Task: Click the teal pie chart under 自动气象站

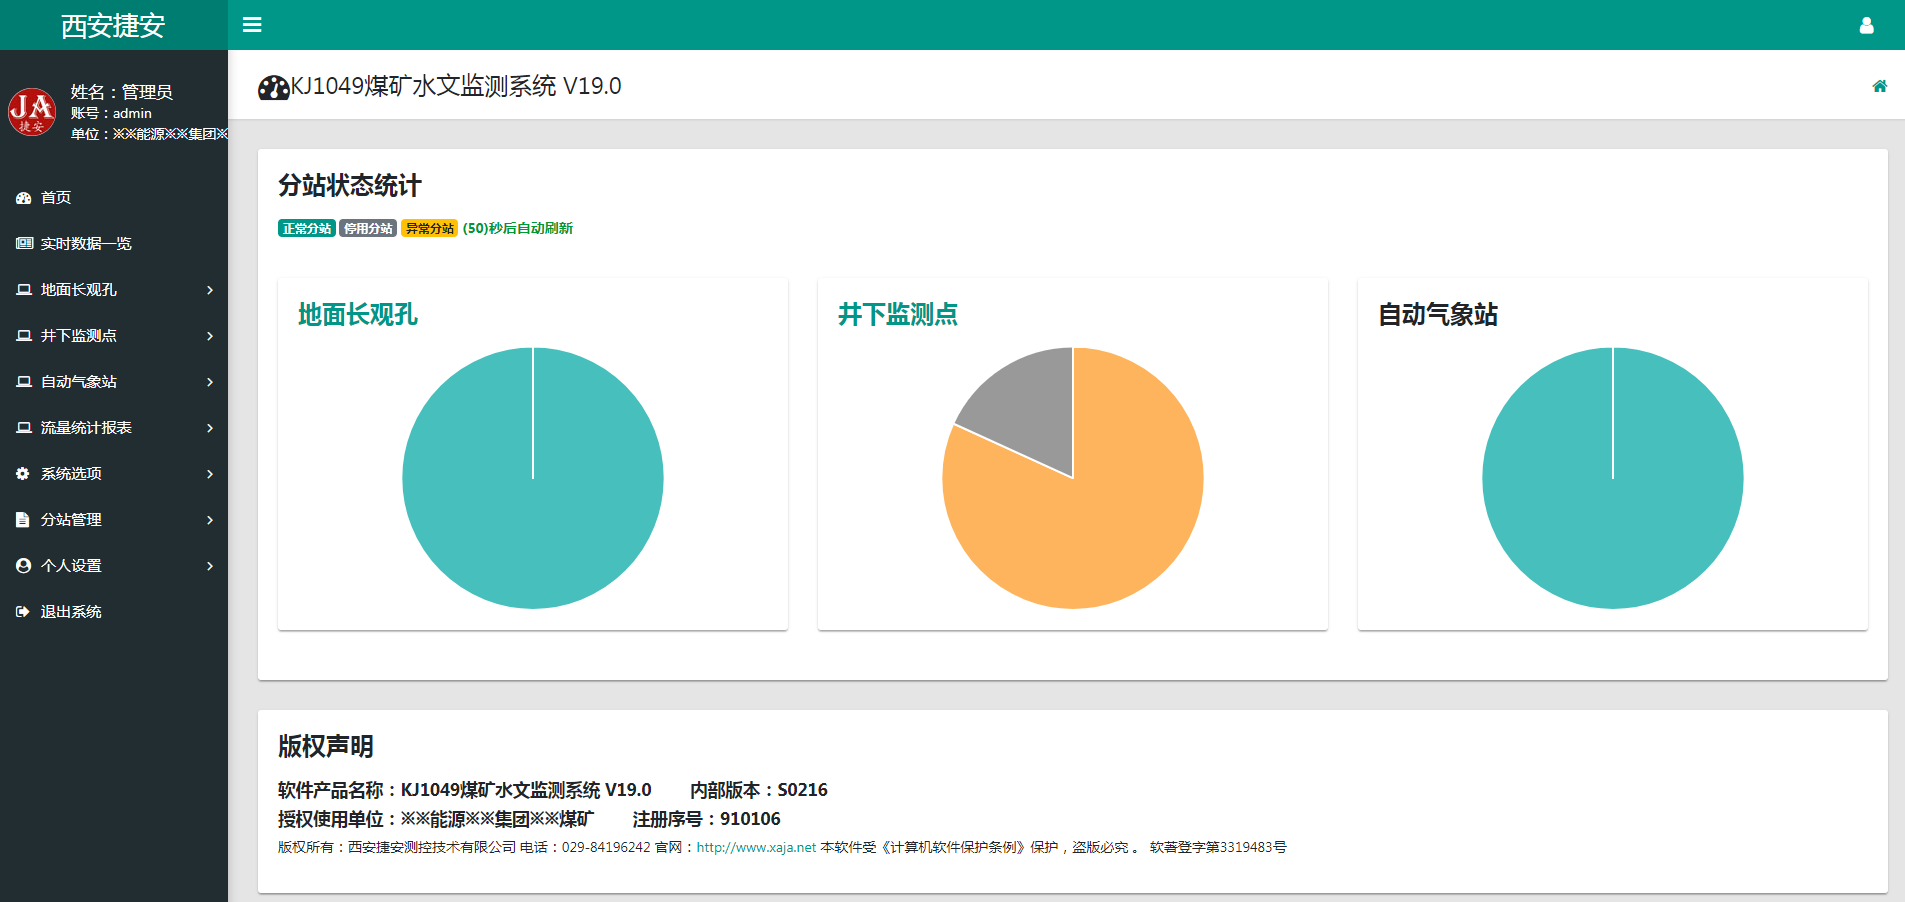Action: tap(1613, 478)
